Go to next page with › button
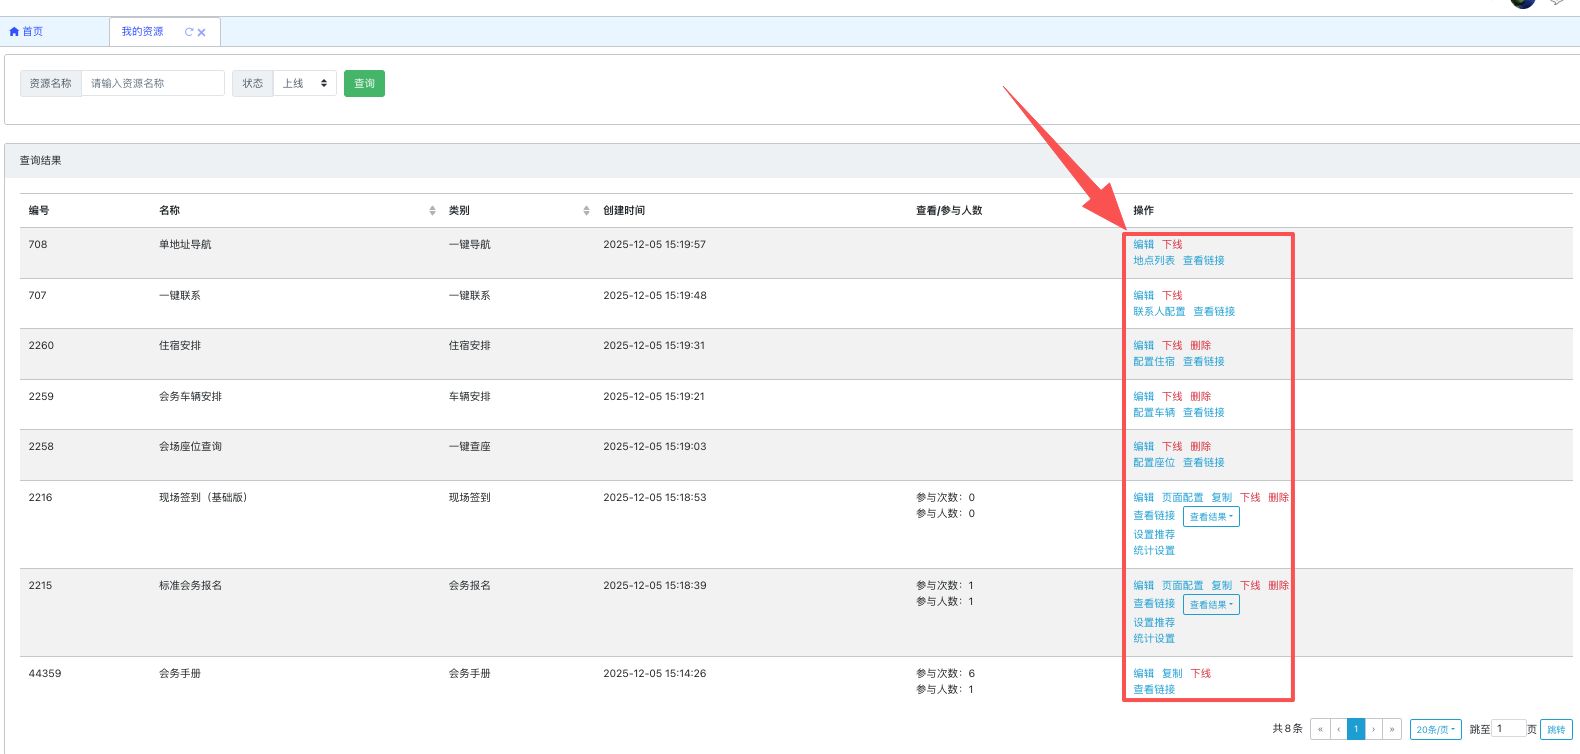Screen dimensions: 1580x754 coord(1374,729)
